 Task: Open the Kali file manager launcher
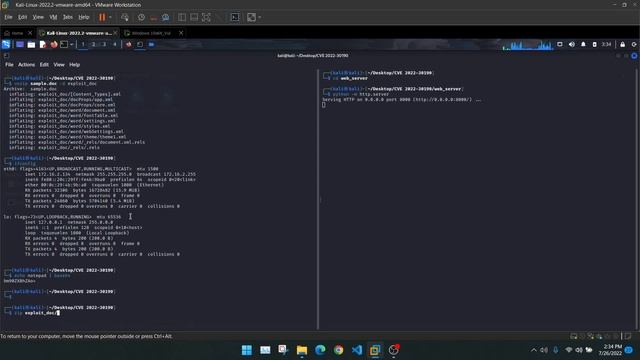pos(31,44)
